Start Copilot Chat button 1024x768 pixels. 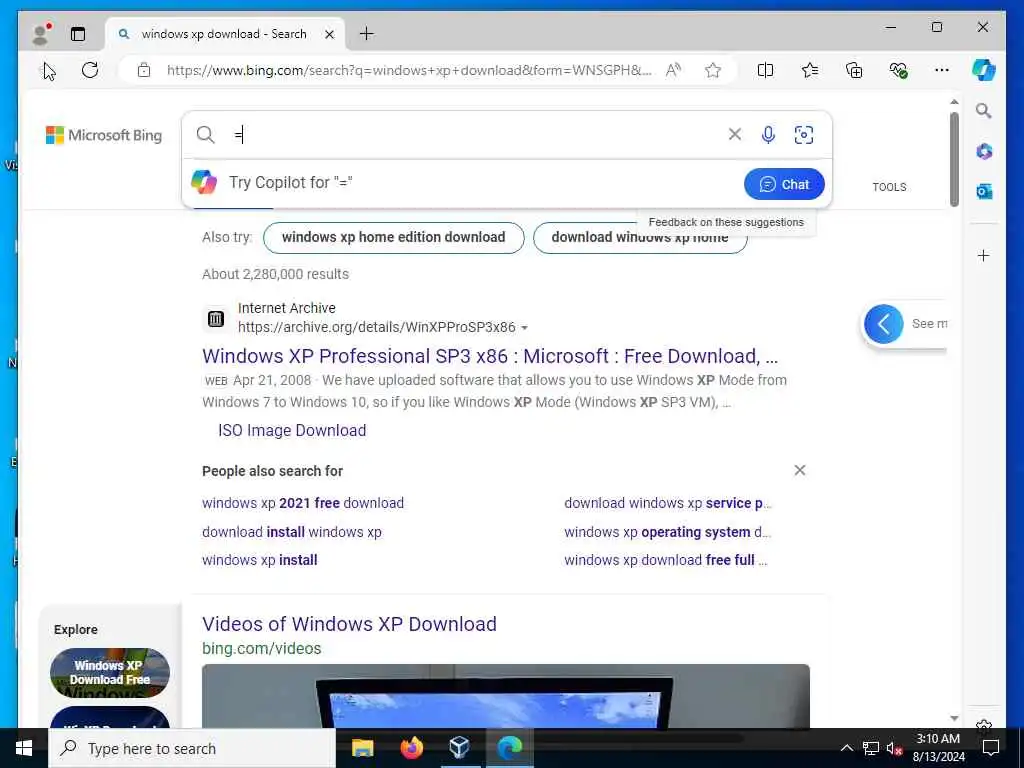[784, 184]
